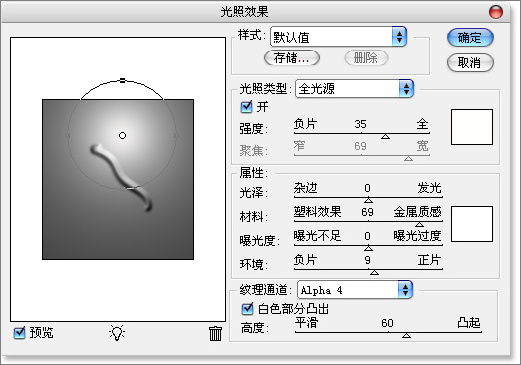
Task: Open the properties color swatch beside 材料
Action: pyautogui.click(x=472, y=224)
